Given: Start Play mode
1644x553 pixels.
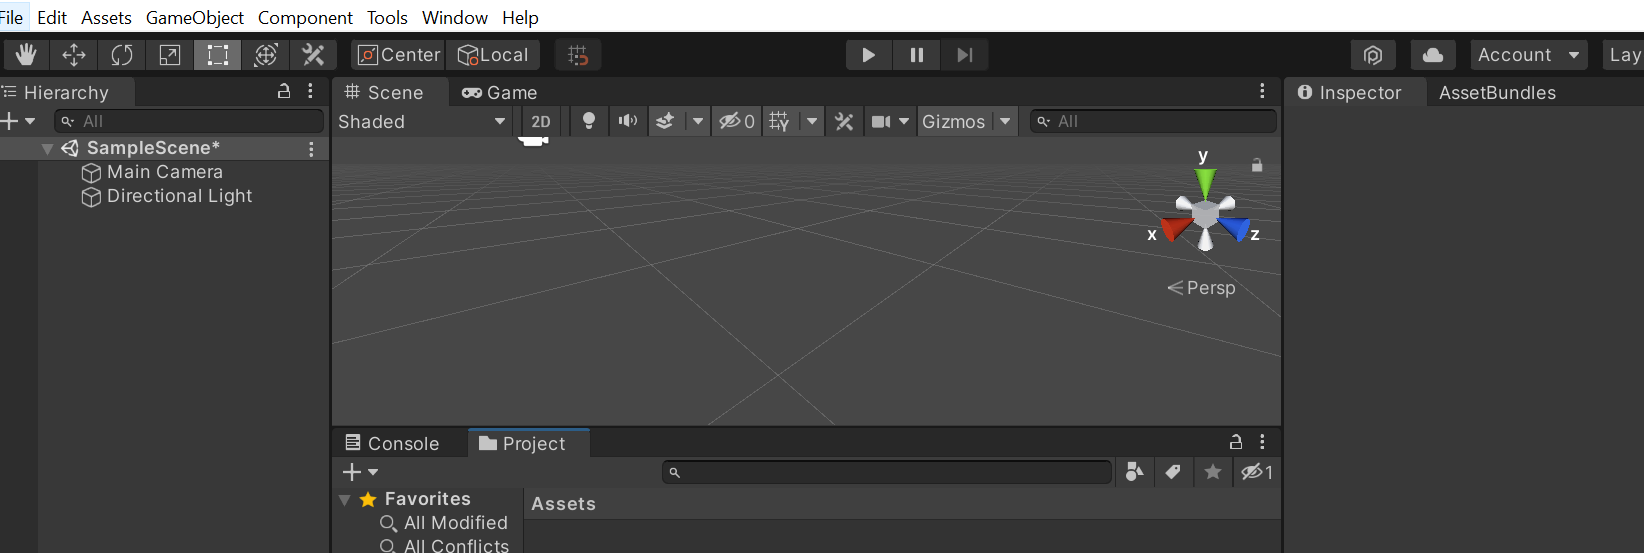Looking at the screenshot, I should point(869,55).
